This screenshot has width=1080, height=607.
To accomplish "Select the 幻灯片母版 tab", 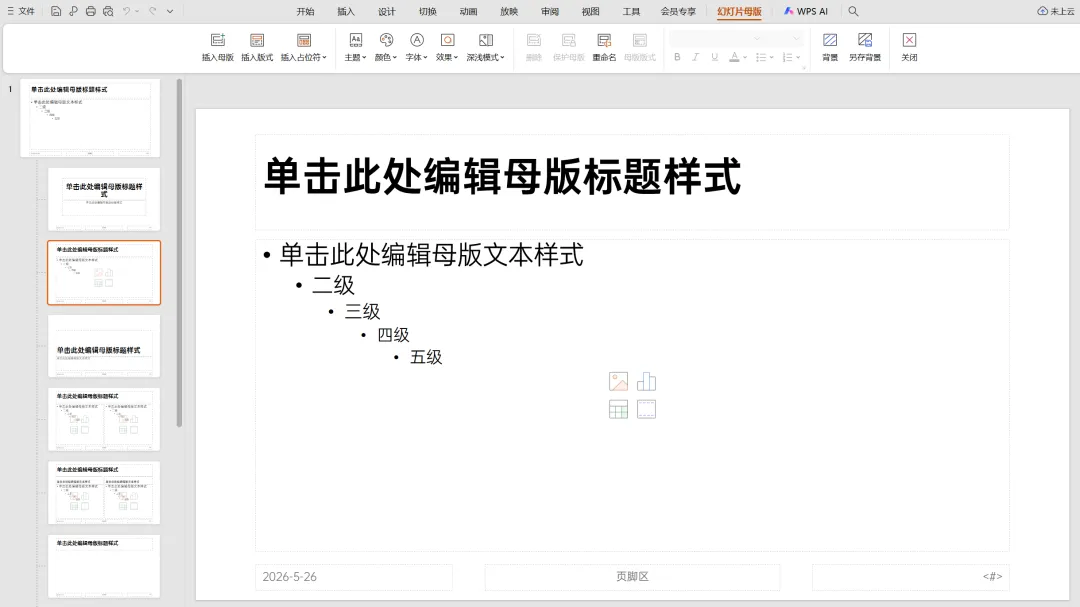I will coord(739,12).
